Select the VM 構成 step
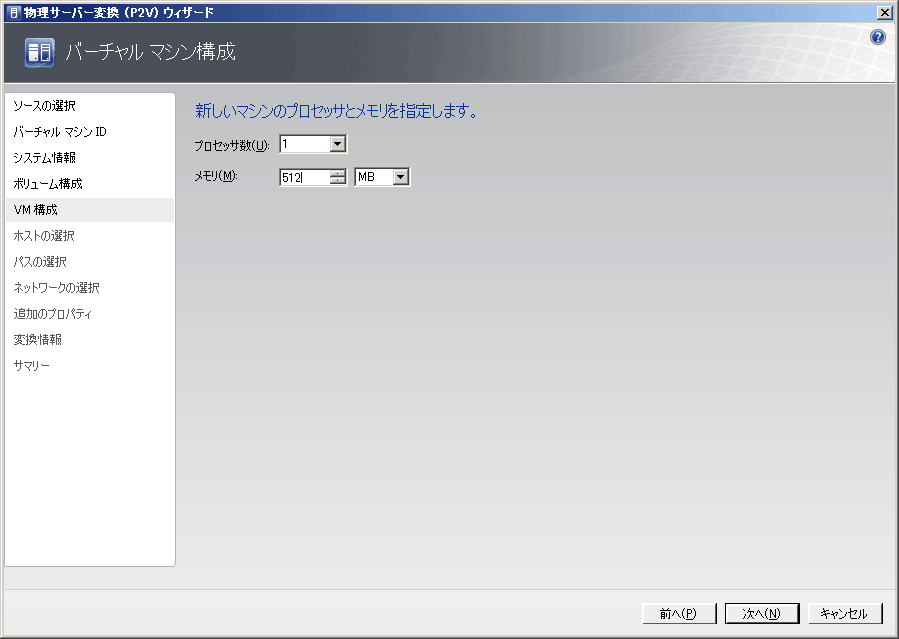Viewport: 899px width, 639px height. (89, 210)
